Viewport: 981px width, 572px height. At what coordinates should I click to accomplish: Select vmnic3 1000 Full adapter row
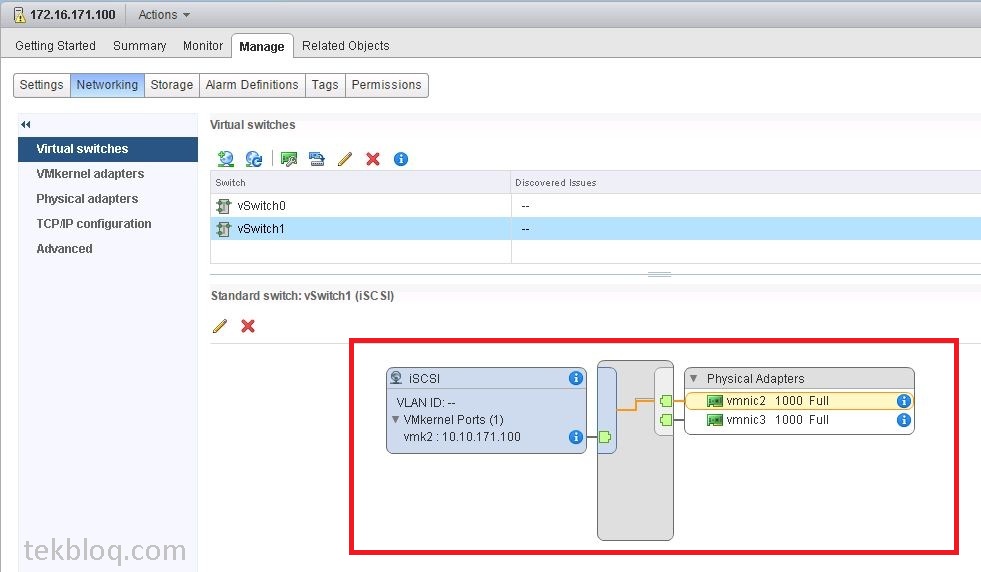799,420
